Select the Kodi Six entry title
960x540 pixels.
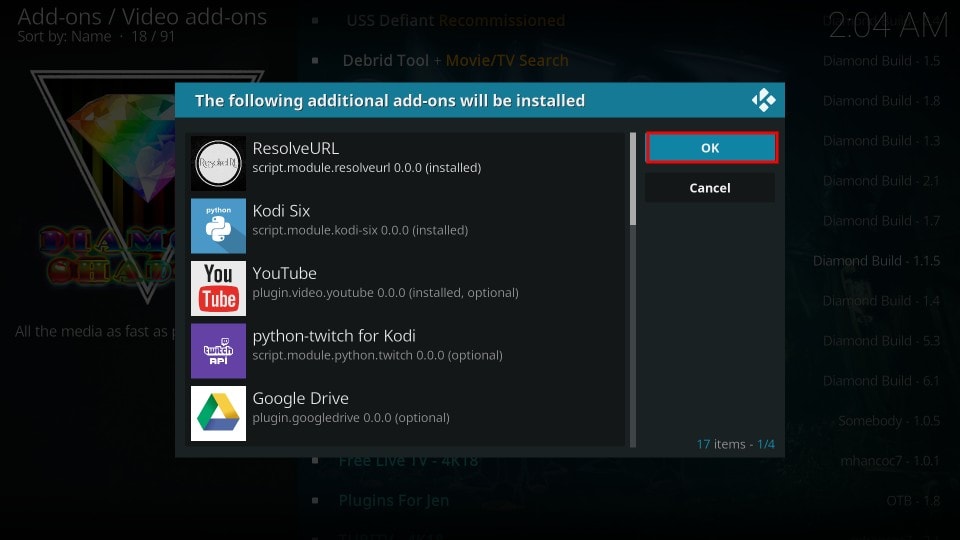click(281, 211)
